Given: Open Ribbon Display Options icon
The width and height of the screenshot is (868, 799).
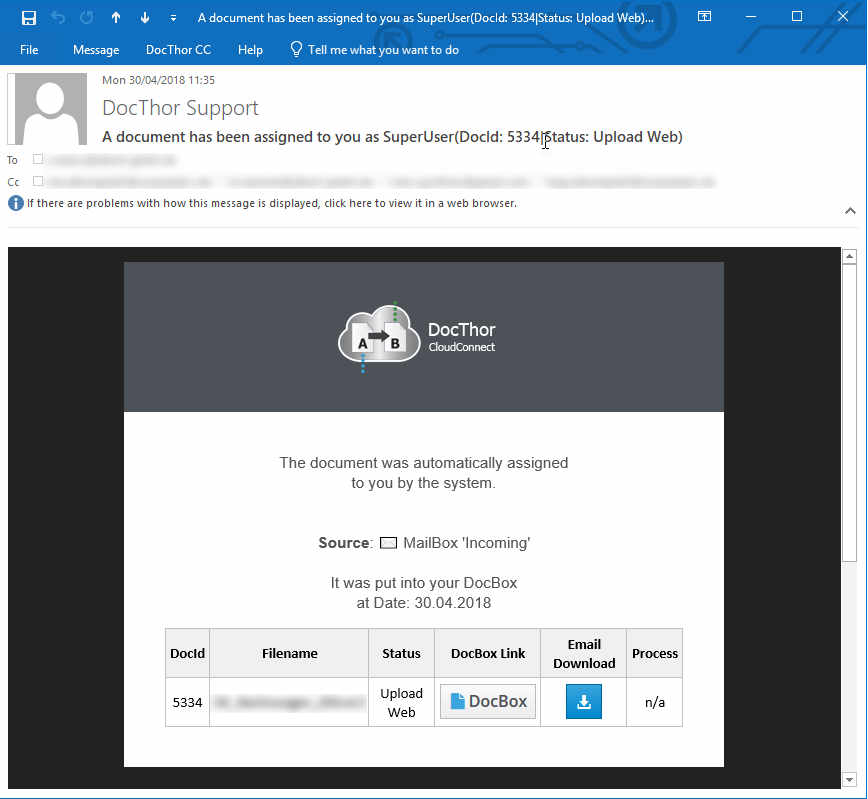Looking at the screenshot, I should point(704,17).
